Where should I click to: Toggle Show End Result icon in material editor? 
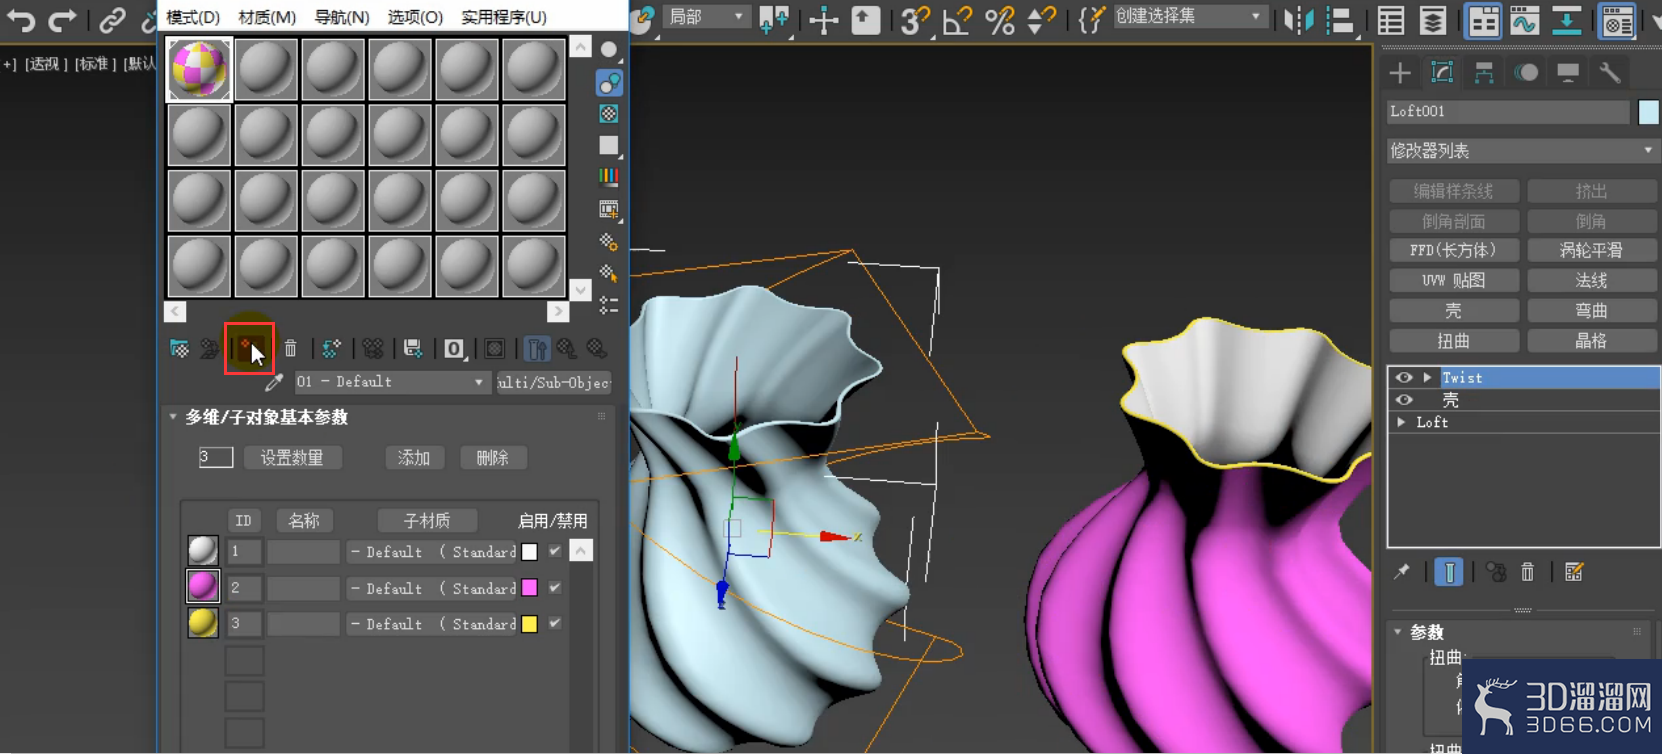click(x=537, y=349)
